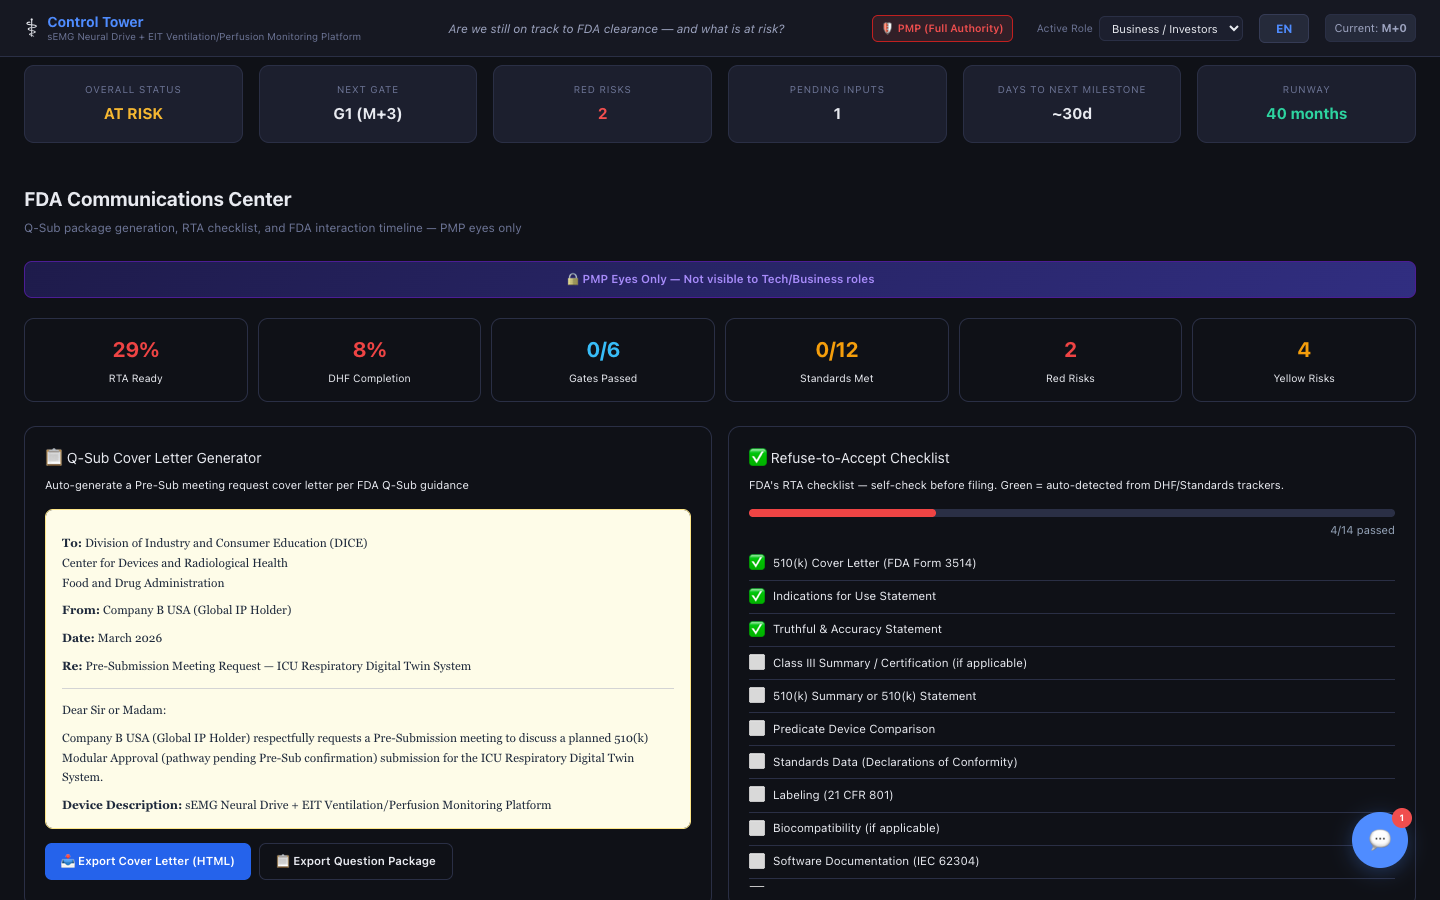The width and height of the screenshot is (1440, 900).
Task: Open the chat bubble widget
Action: coord(1379,840)
